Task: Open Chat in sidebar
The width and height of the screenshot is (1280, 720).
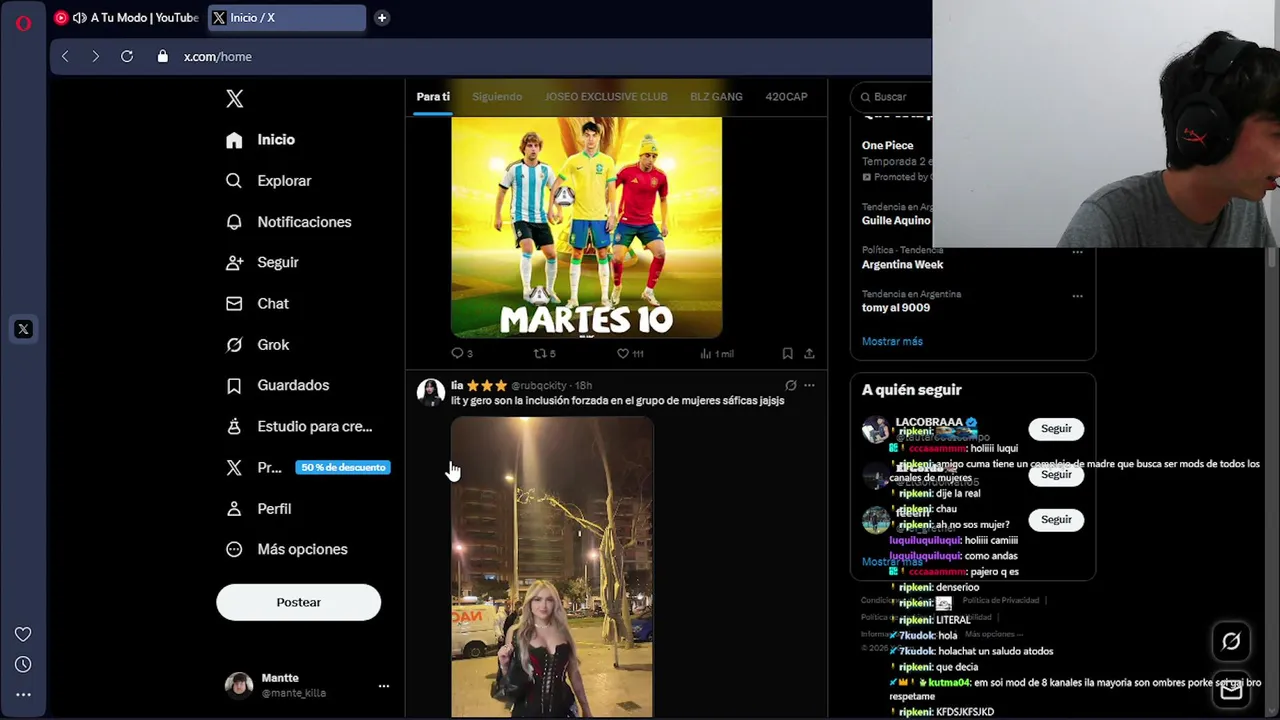Action: [x=258, y=304]
